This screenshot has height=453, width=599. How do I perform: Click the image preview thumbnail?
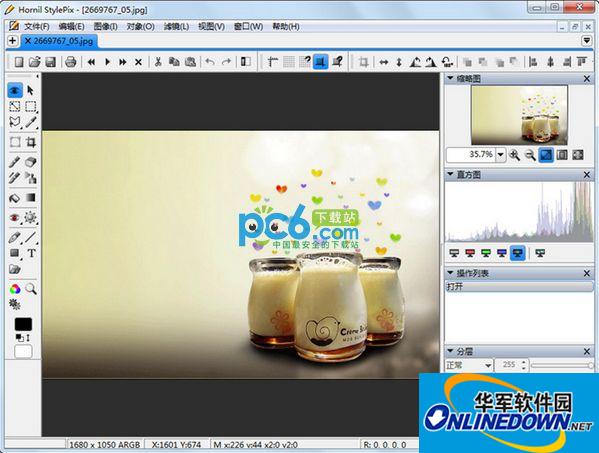pos(519,115)
